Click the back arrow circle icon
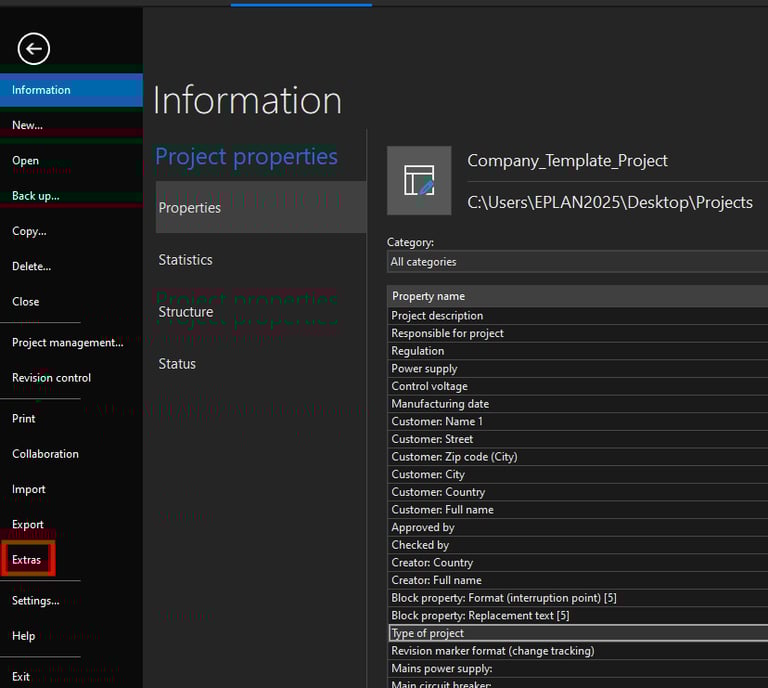The height and width of the screenshot is (688, 768). click(34, 49)
